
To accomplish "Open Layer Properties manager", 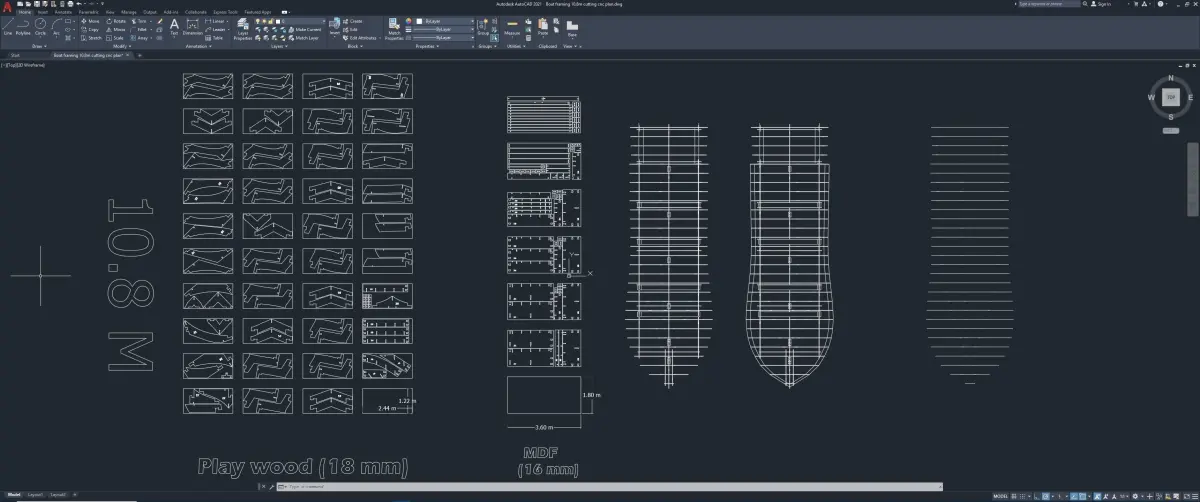I will click(243, 29).
